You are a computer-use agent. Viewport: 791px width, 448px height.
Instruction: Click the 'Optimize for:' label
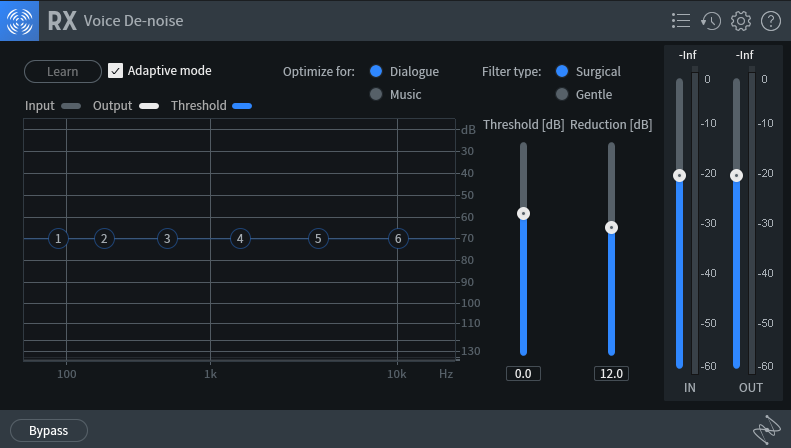pos(318,72)
